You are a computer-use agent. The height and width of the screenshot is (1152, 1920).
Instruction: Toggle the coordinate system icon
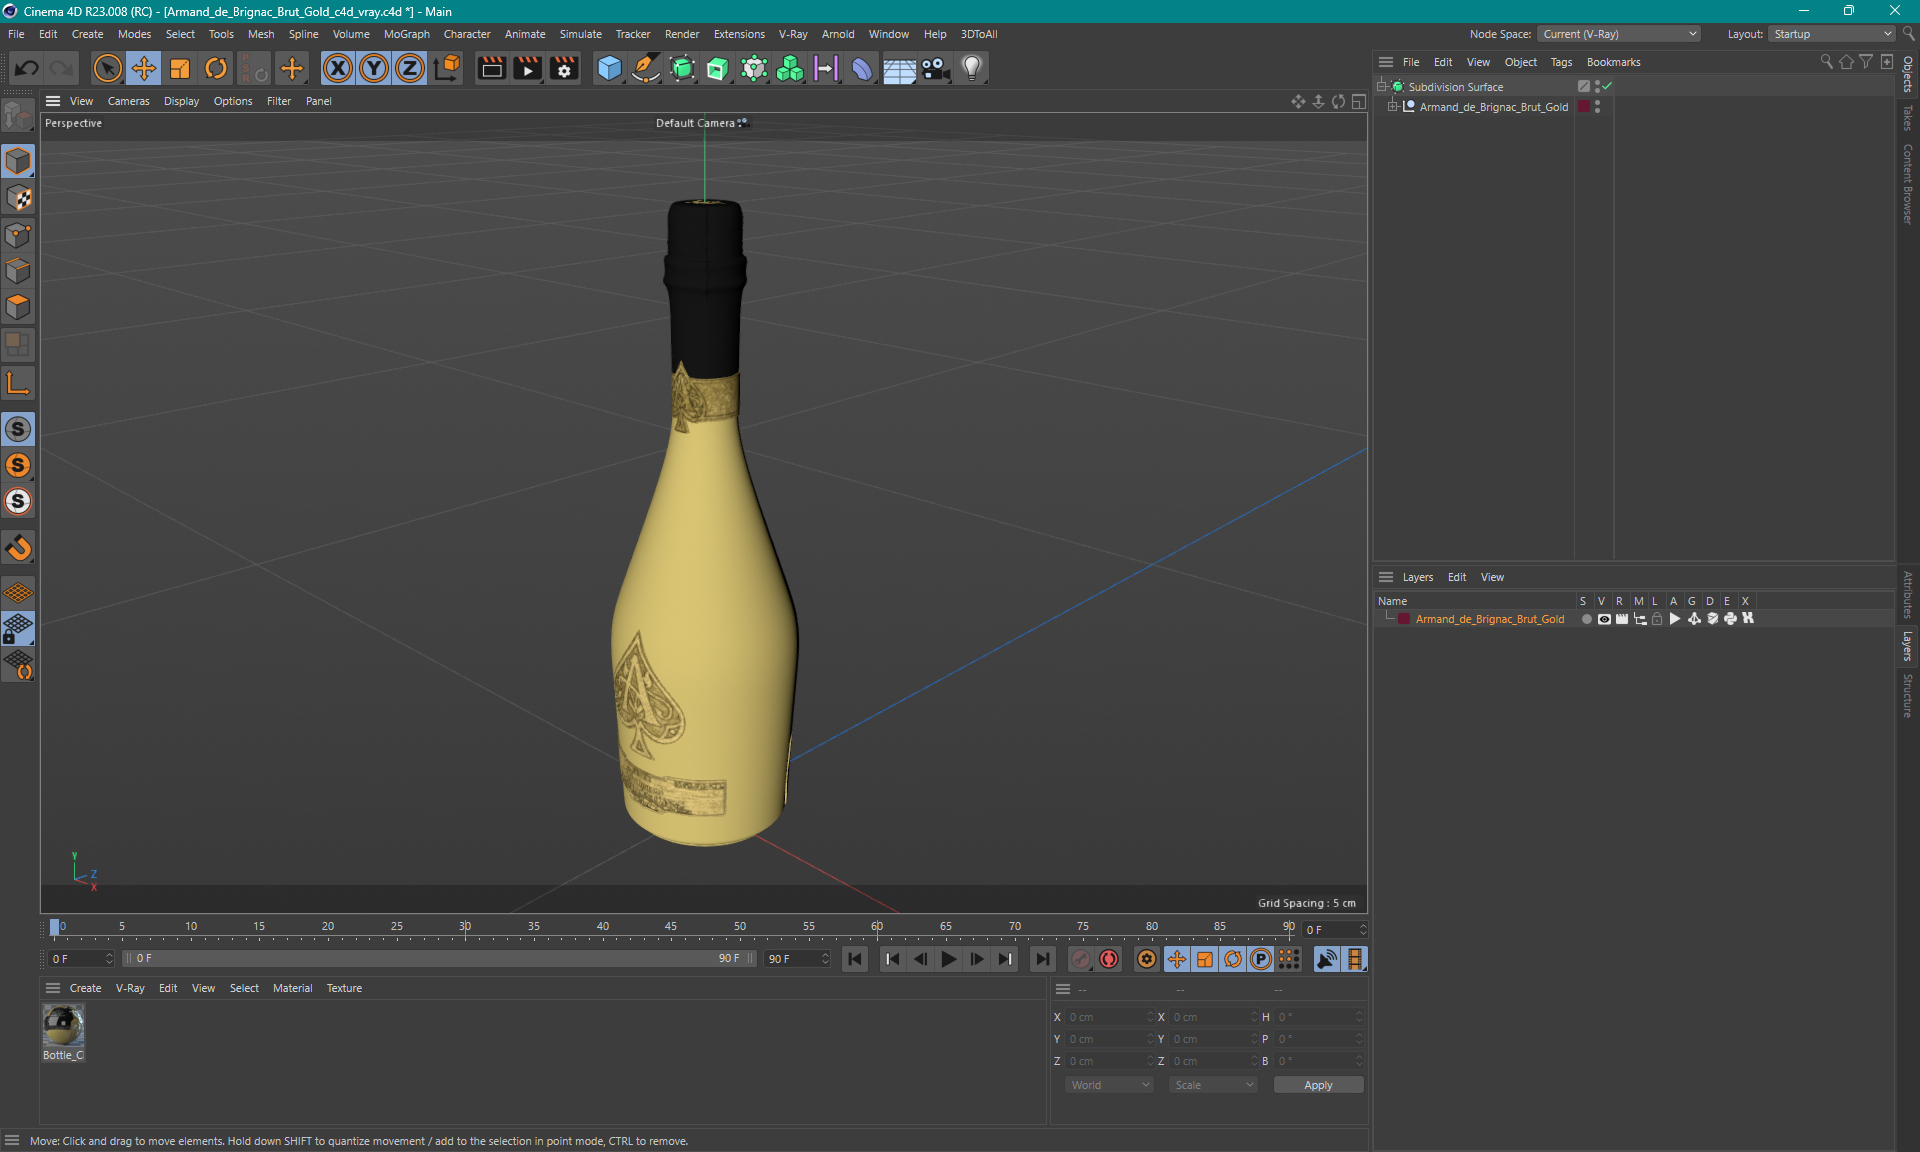(447, 68)
